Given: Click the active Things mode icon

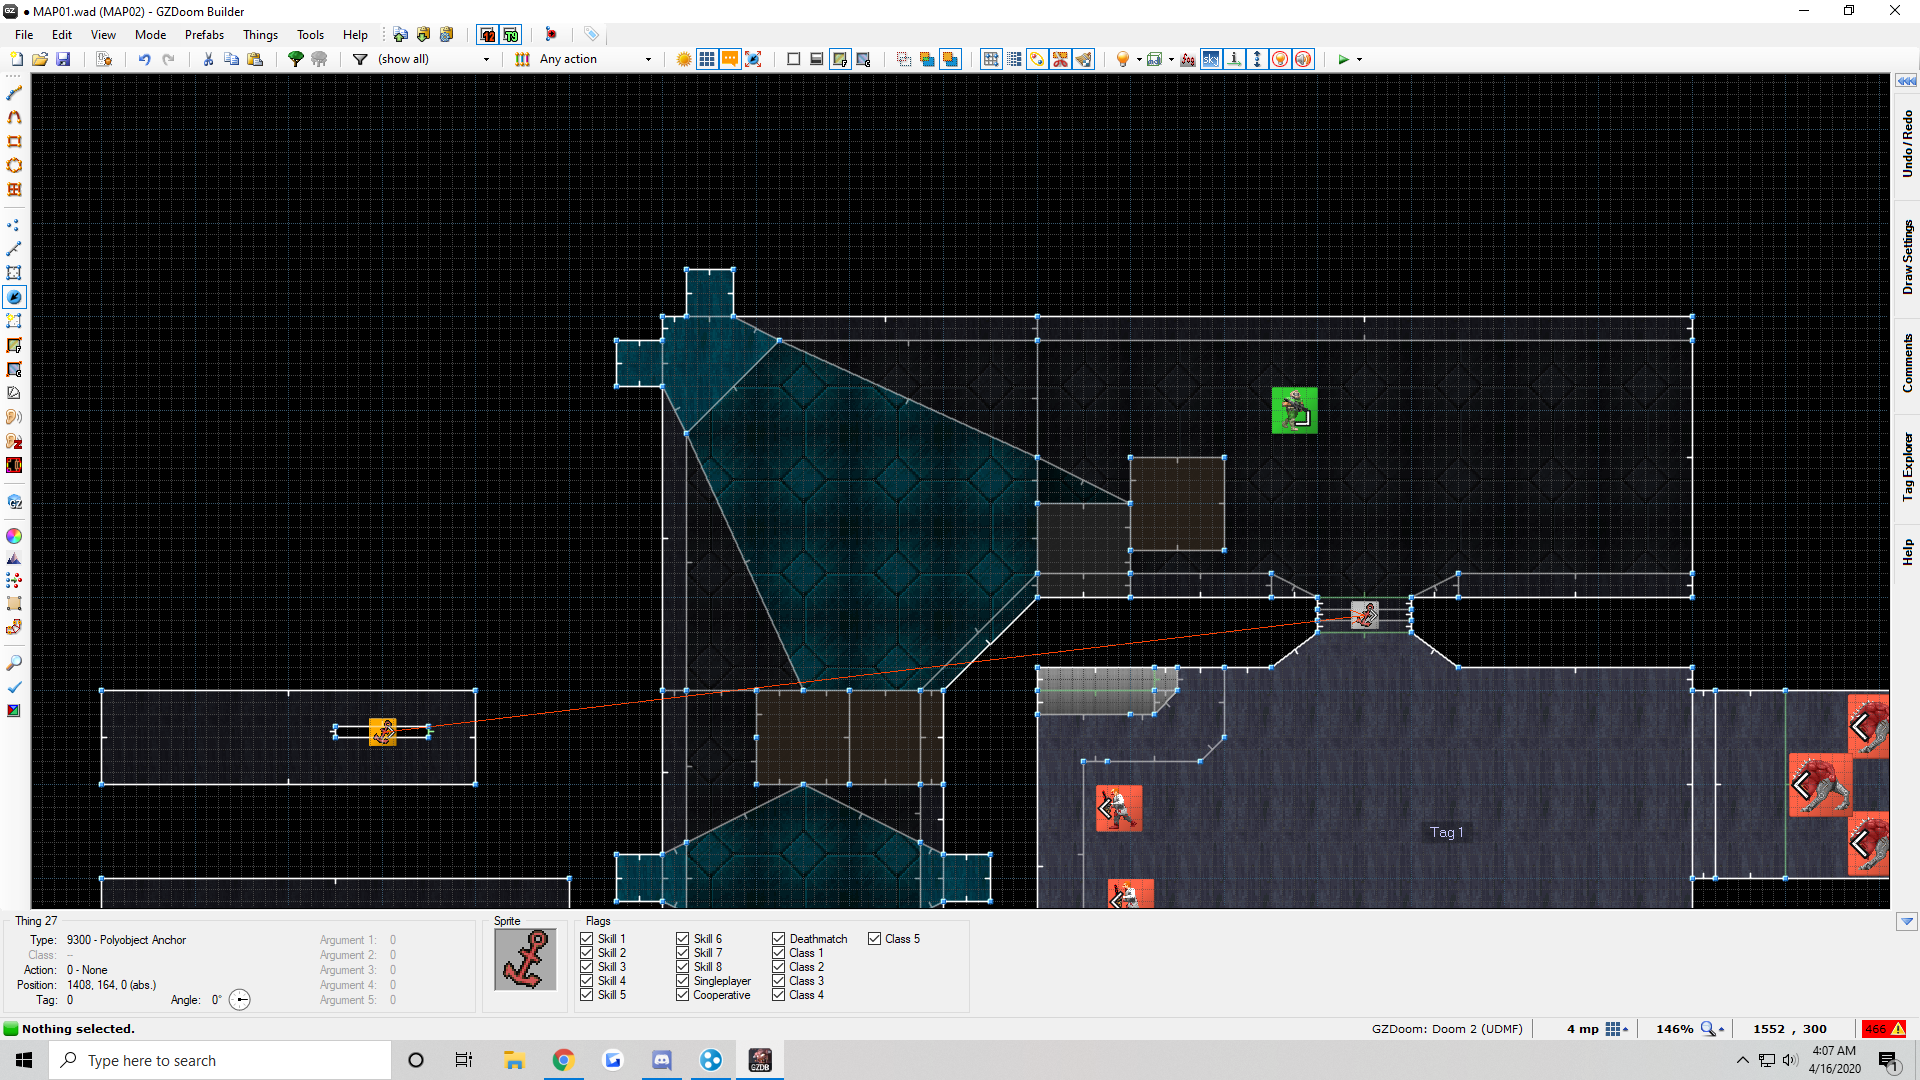Looking at the screenshot, I should click(x=14, y=297).
